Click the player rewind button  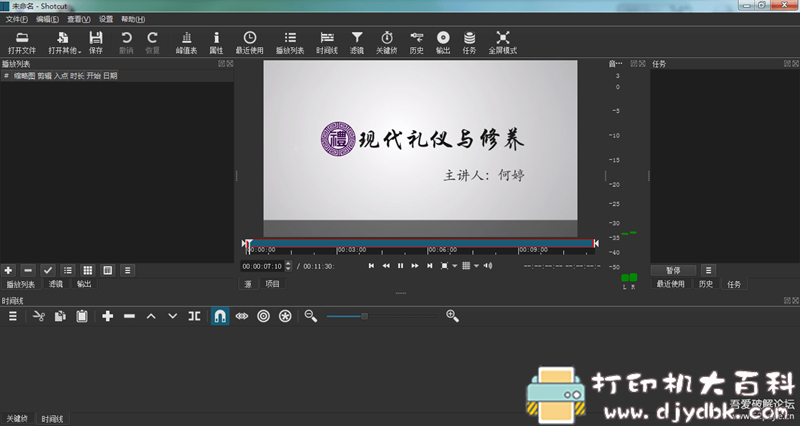pos(386,266)
